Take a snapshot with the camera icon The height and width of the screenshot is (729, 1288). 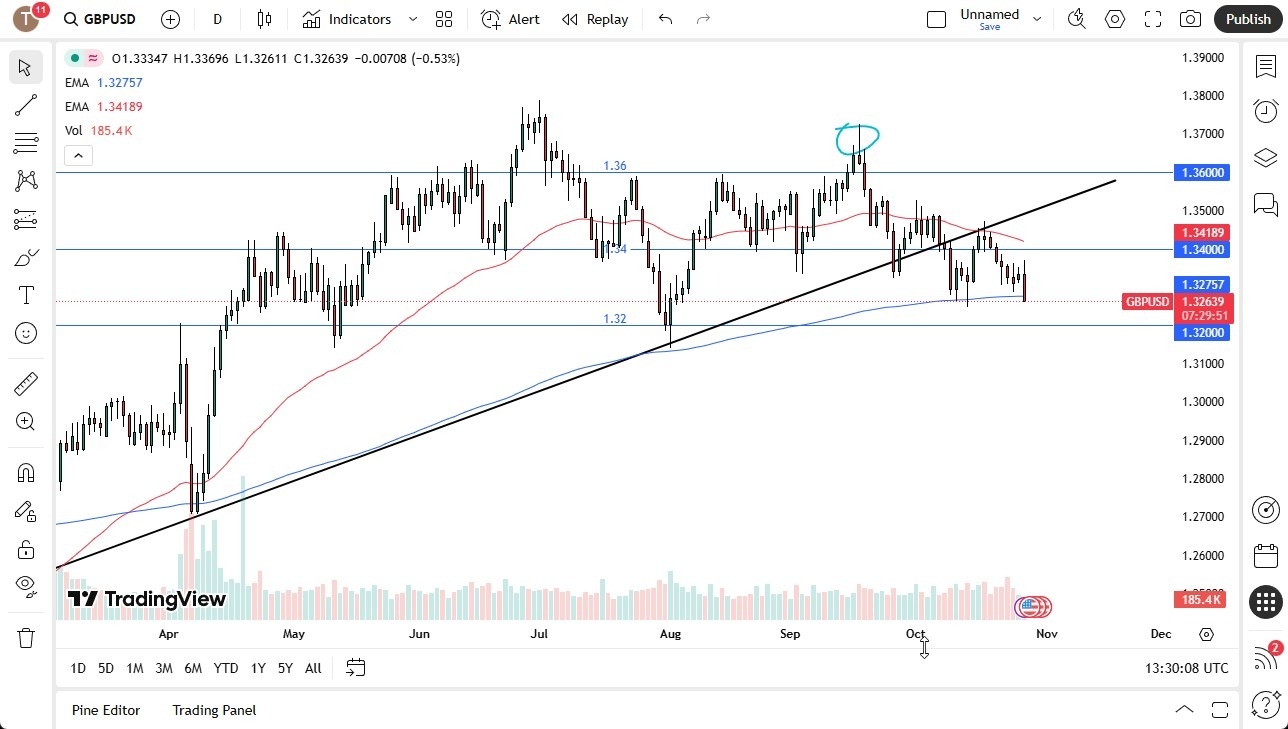tap(1190, 19)
